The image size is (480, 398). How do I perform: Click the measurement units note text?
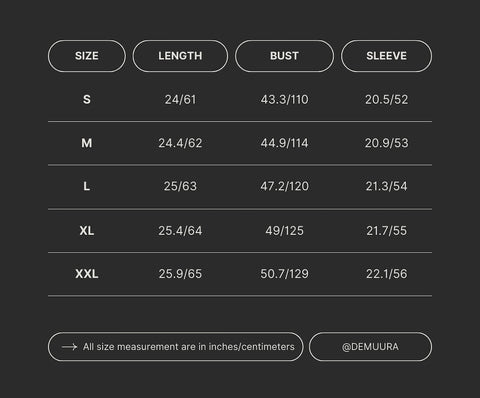click(x=189, y=347)
